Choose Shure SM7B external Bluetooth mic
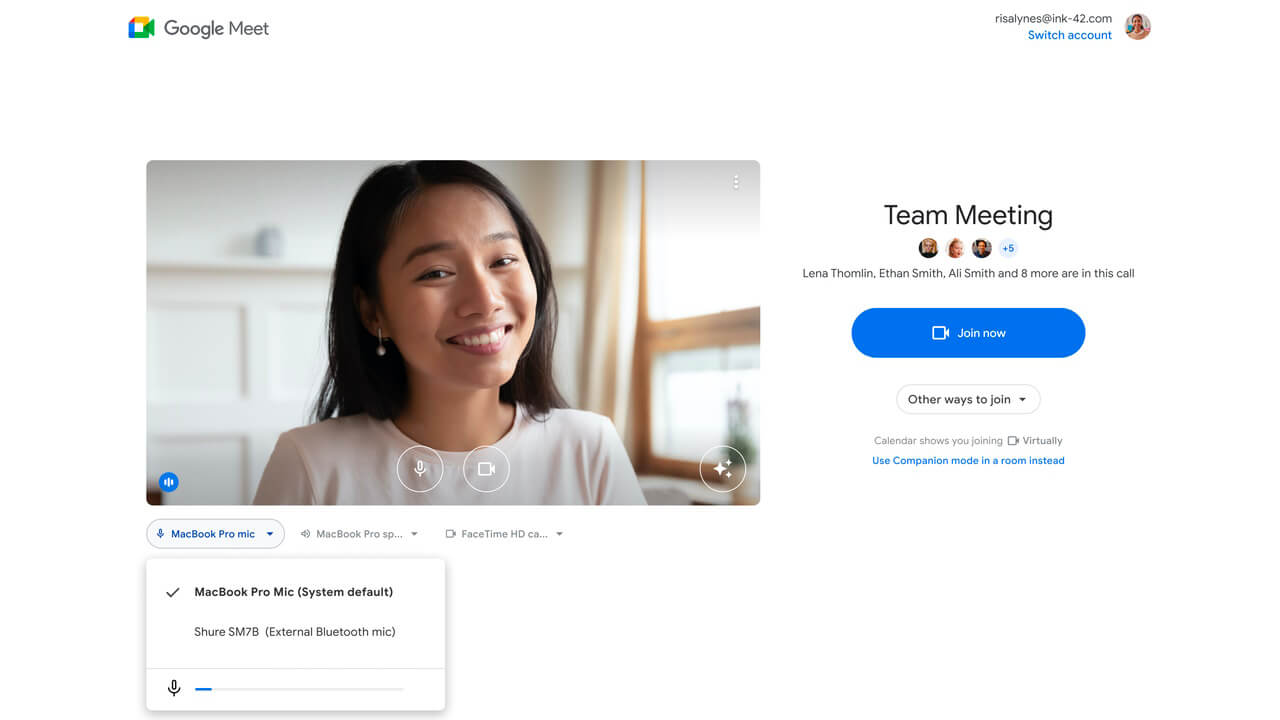The image size is (1280, 720). [294, 632]
